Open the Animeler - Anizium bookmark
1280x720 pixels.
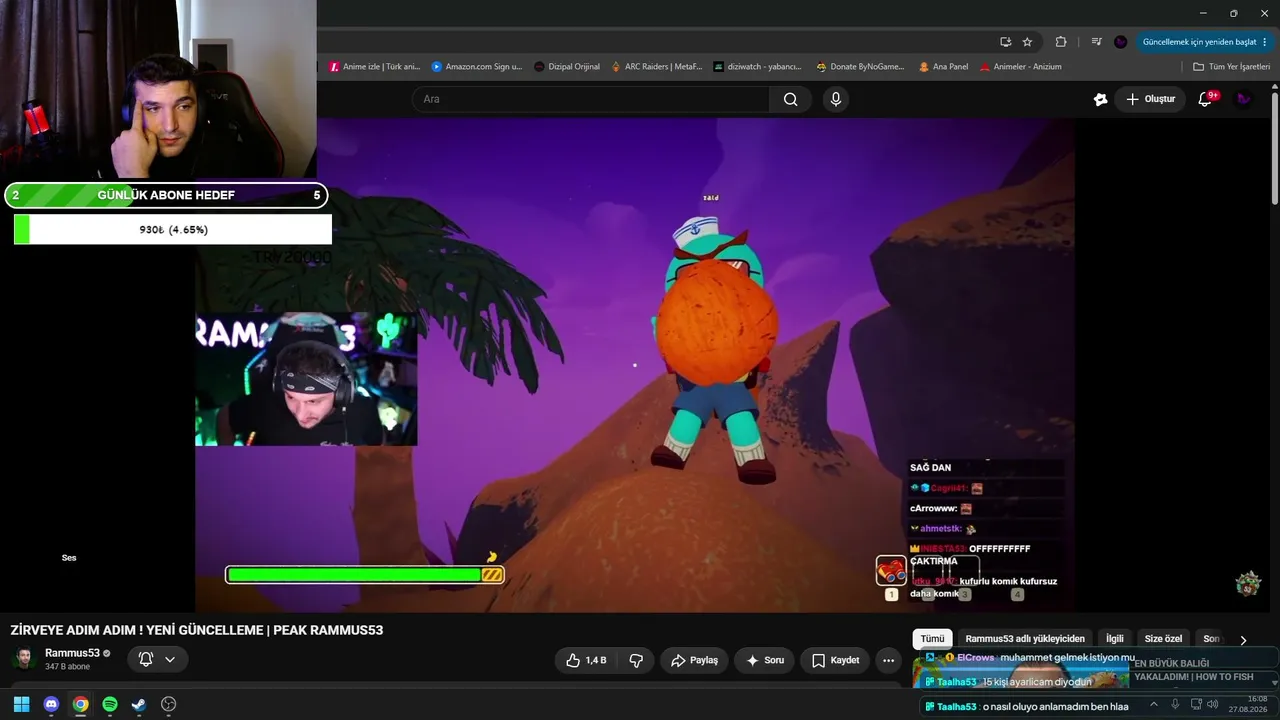coord(1019,67)
